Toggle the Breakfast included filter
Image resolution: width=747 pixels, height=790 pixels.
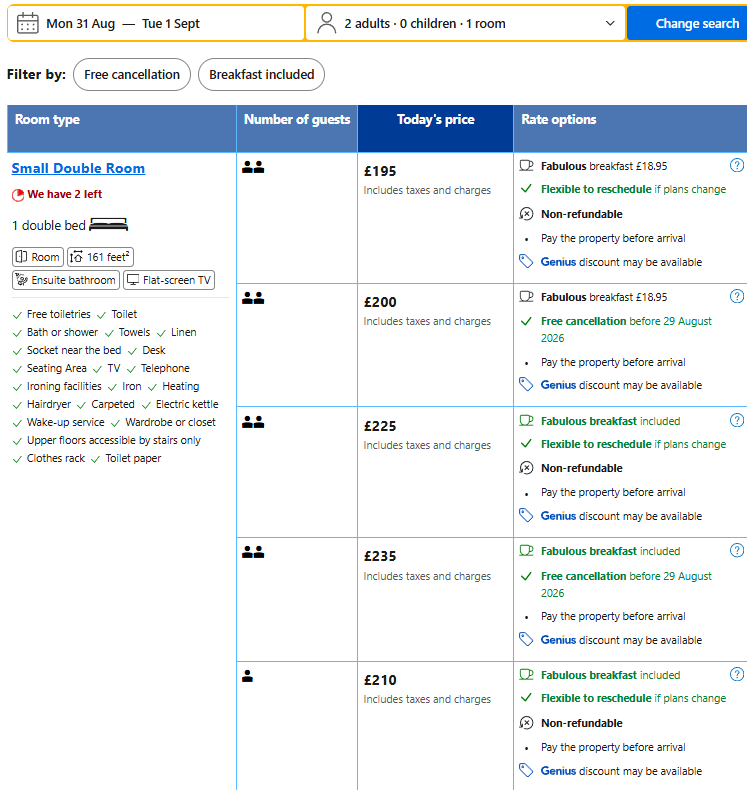tap(261, 75)
